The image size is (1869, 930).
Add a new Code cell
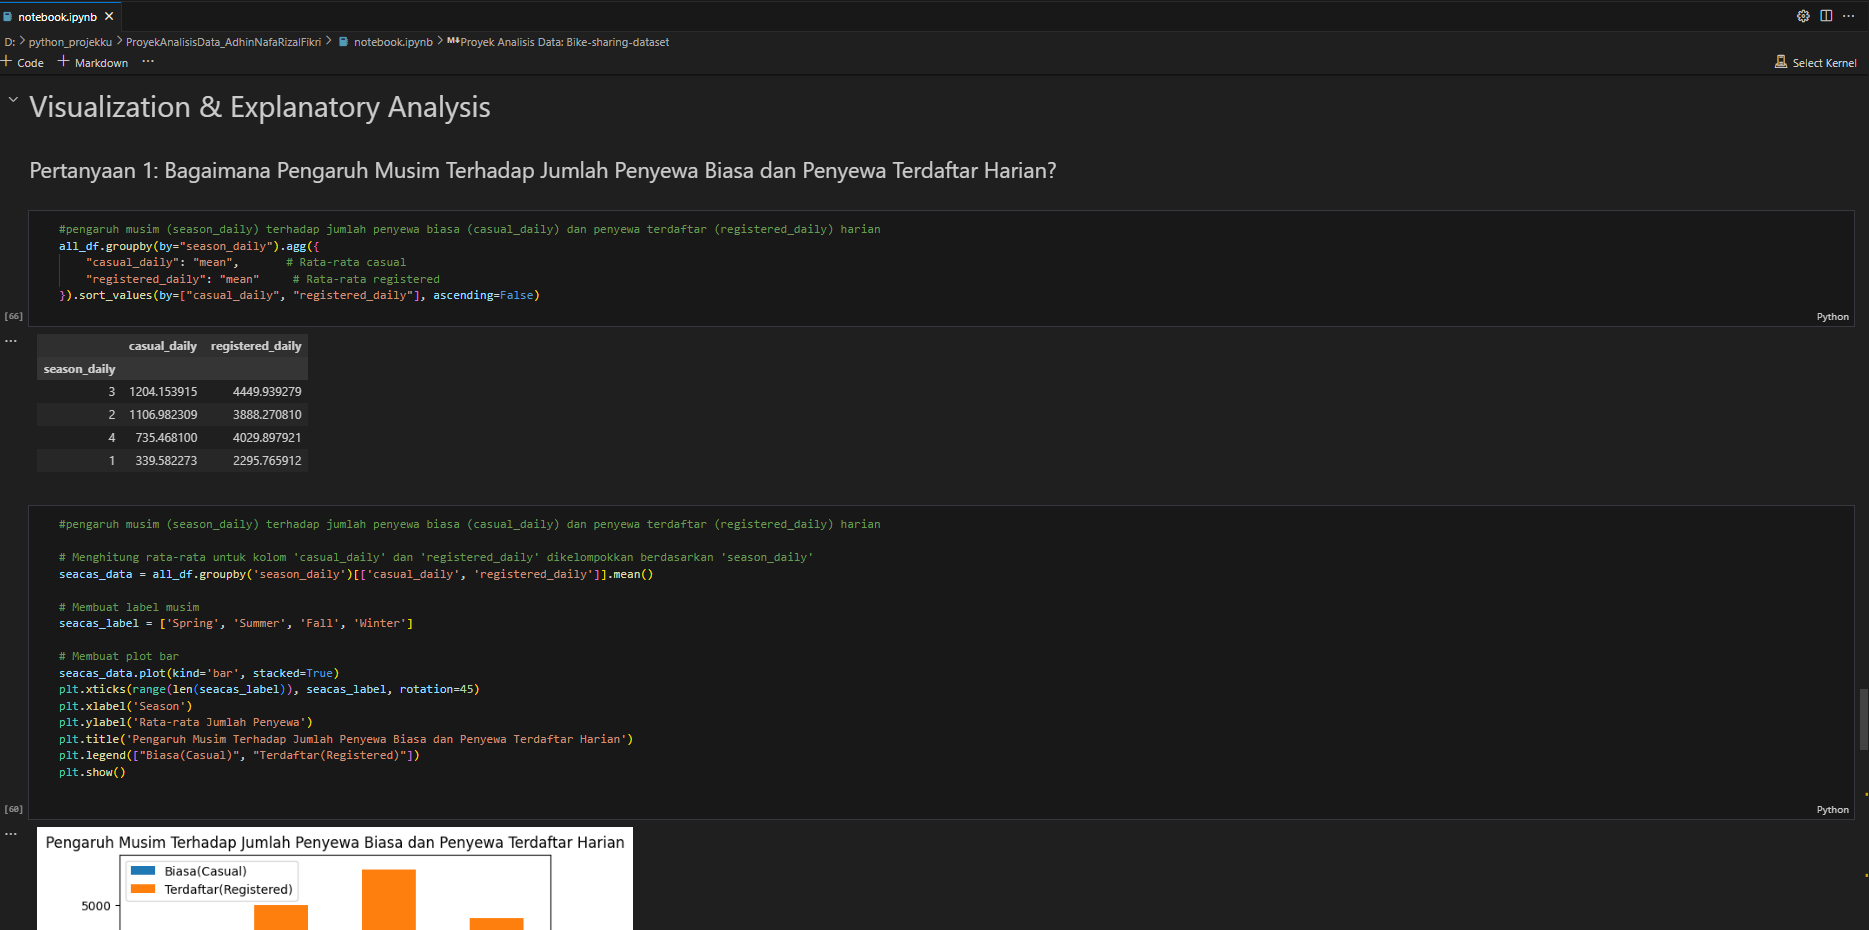click(23, 63)
